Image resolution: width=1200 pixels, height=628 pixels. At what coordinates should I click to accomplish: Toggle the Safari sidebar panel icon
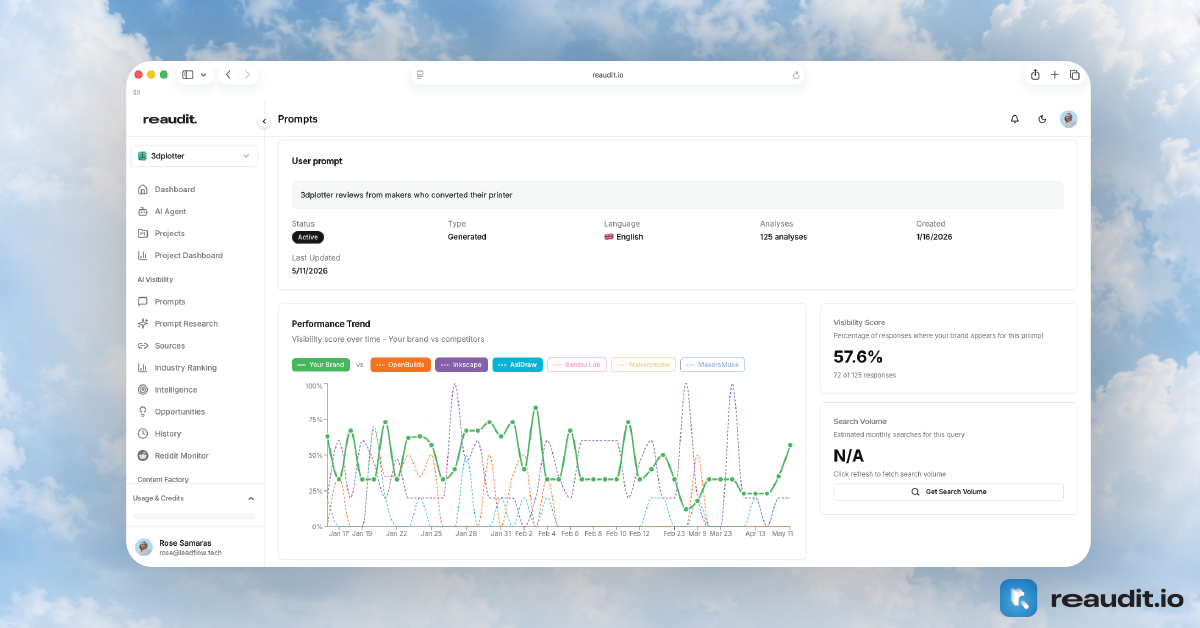pyautogui.click(x=187, y=75)
